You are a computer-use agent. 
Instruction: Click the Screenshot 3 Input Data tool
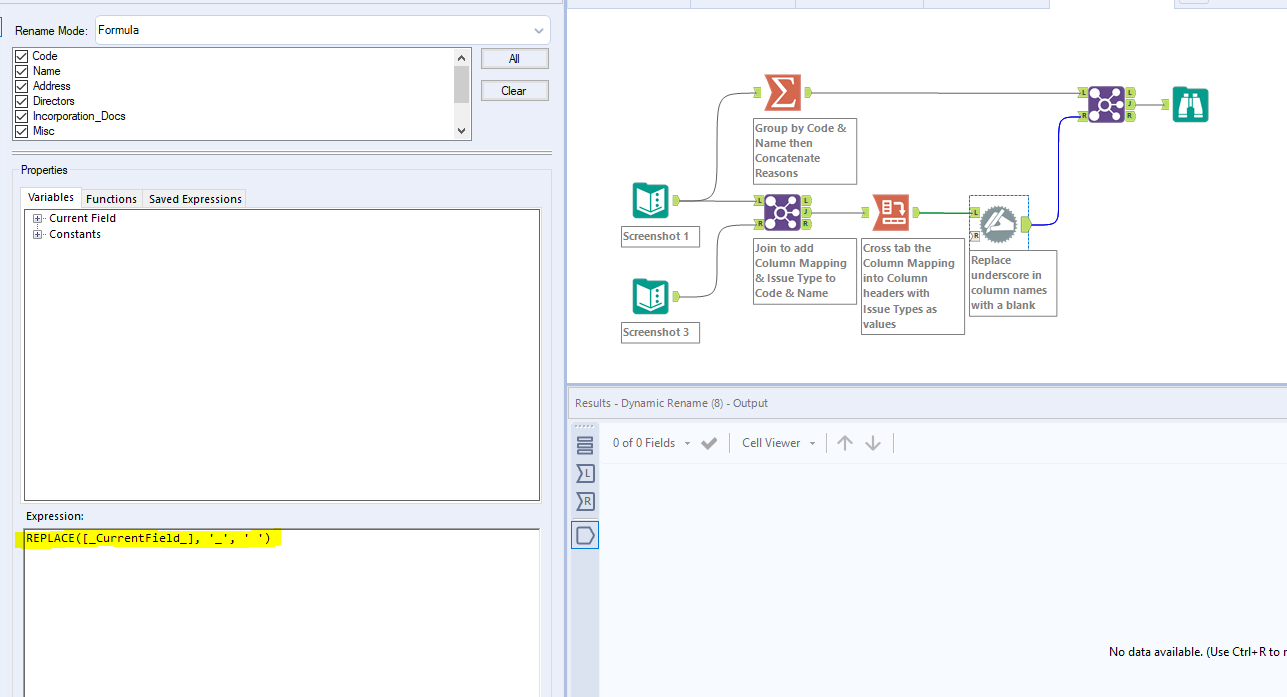tap(650, 296)
